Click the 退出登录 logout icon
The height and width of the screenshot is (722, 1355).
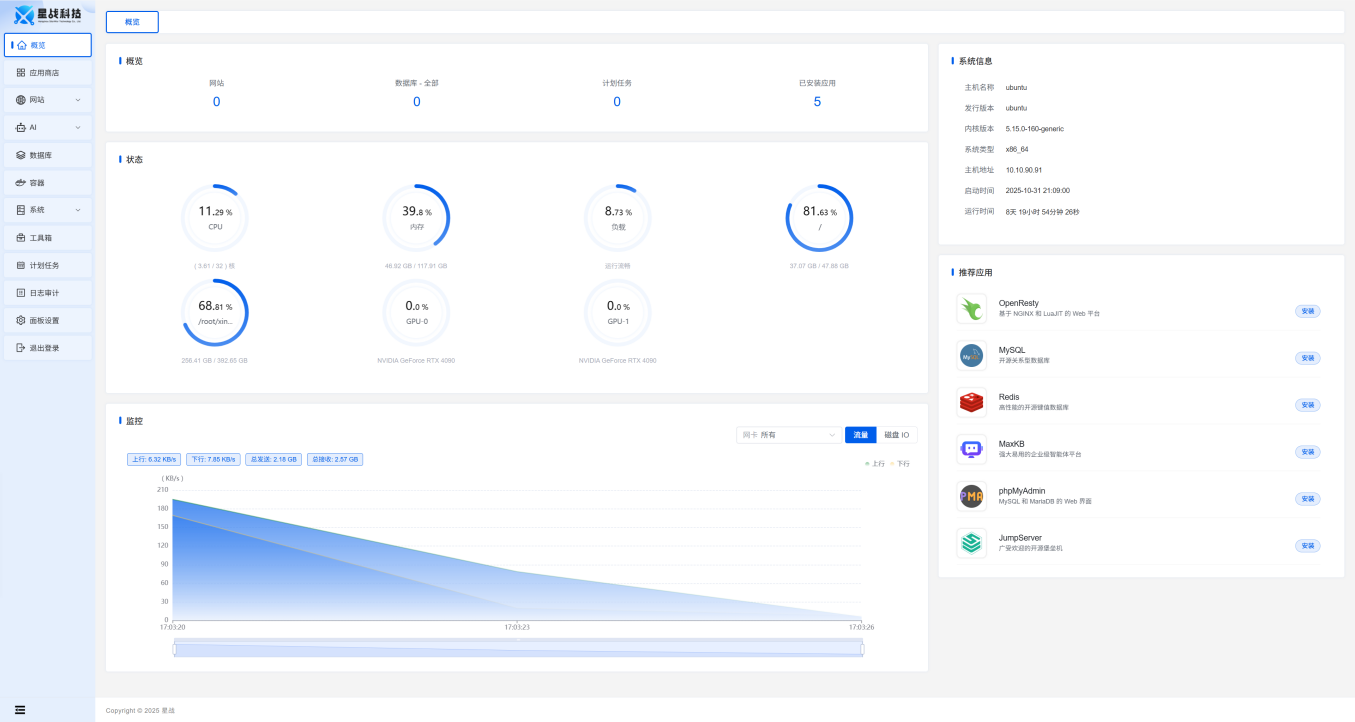[x=21, y=348]
